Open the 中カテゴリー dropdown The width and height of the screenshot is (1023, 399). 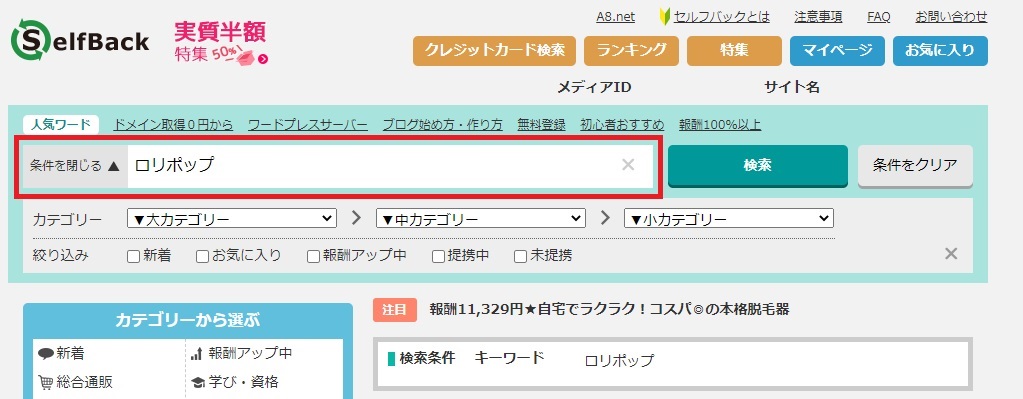point(481,218)
